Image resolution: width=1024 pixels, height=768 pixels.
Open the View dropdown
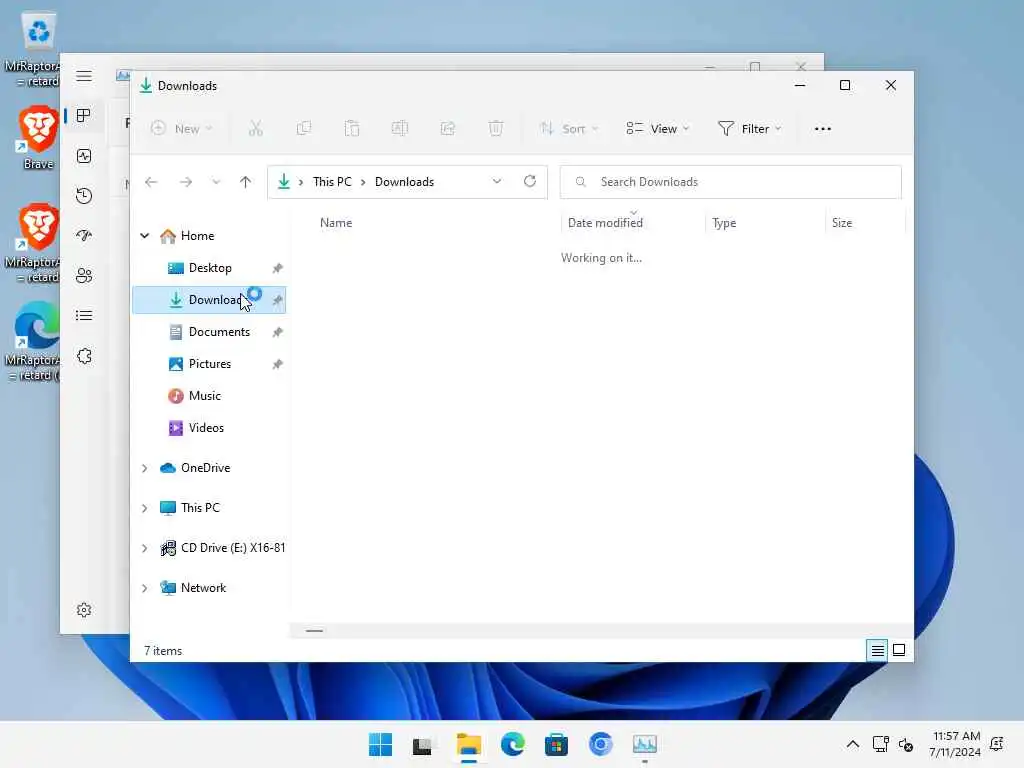click(657, 129)
